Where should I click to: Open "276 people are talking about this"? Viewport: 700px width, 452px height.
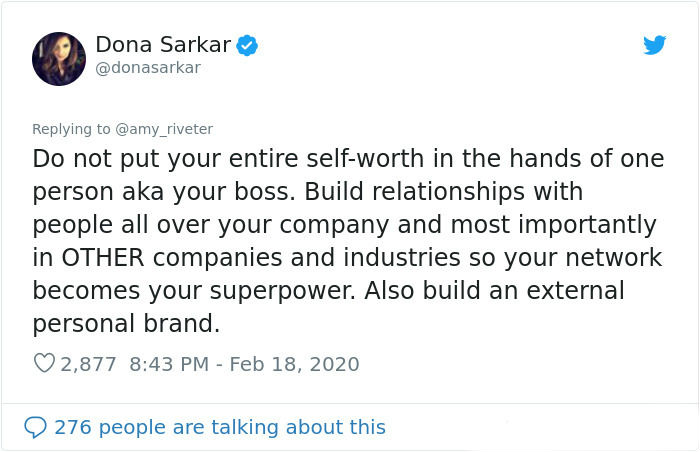point(220,427)
